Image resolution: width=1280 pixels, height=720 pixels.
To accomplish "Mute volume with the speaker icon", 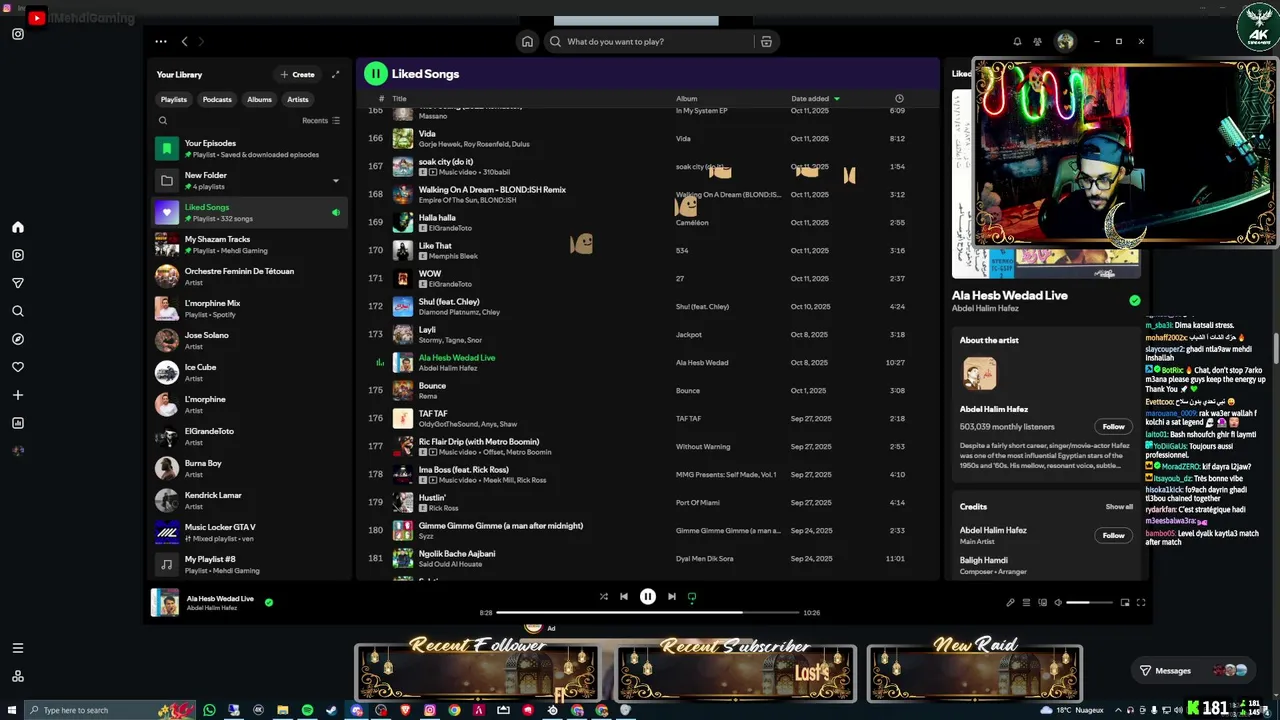I will tap(1058, 602).
